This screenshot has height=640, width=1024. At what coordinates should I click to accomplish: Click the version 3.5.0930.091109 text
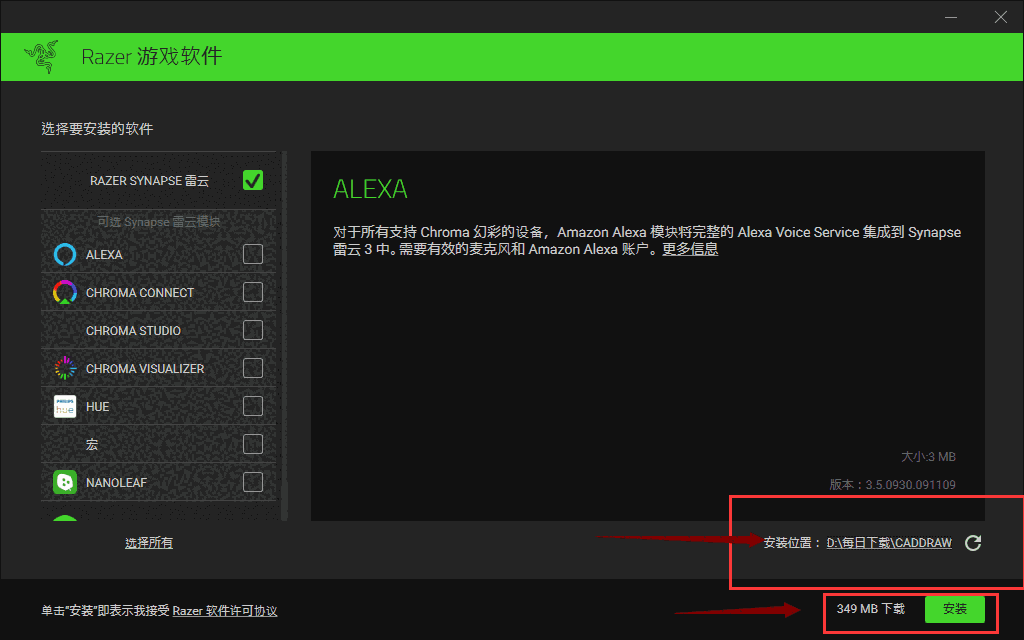(892, 485)
